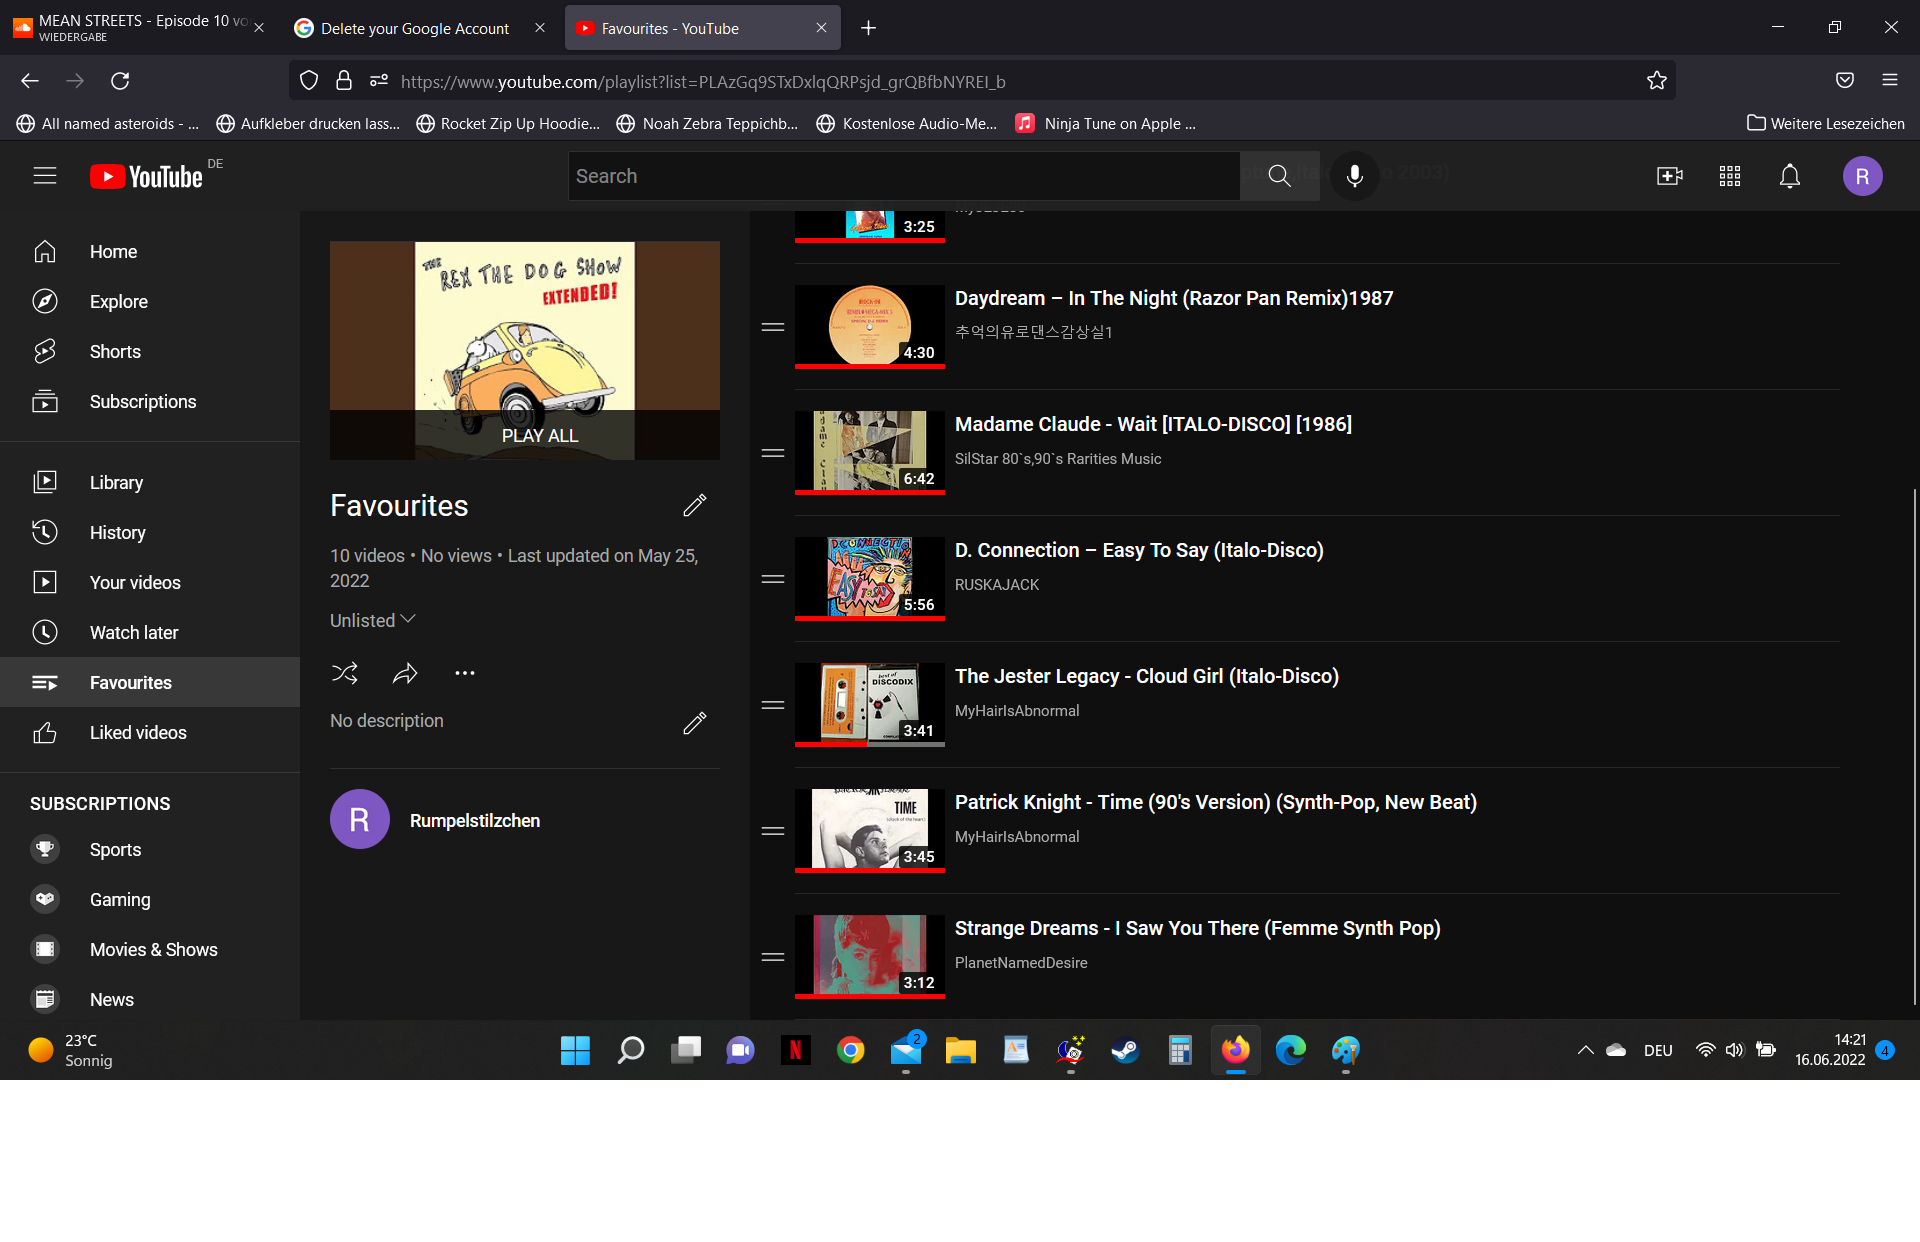1920x1242 pixels.
Task: Open the Weitere Lesezeichen bookmarks folder
Action: [1825, 123]
